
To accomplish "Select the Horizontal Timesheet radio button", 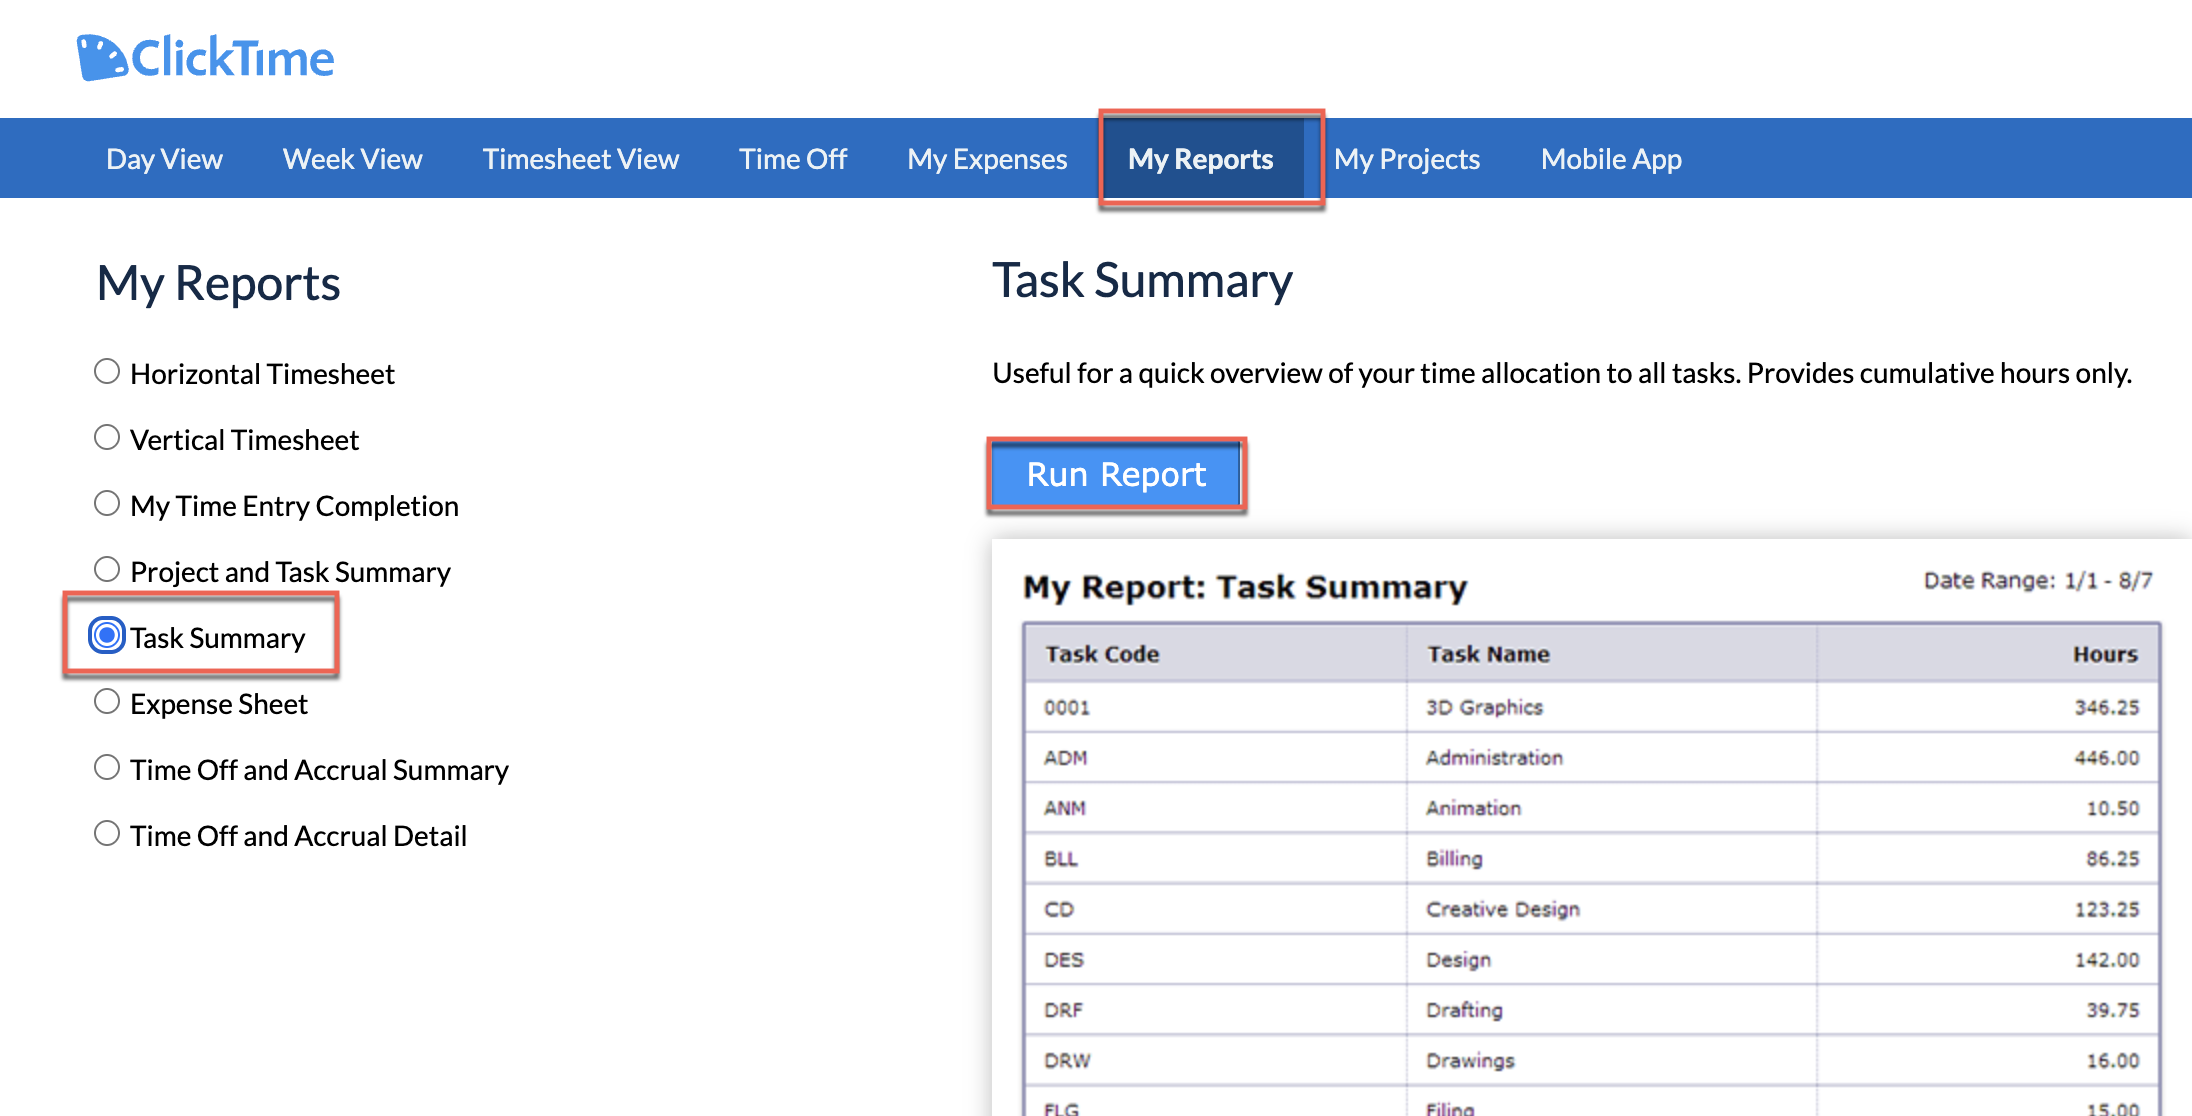I will pyautogui.click(x=107, y=372).
